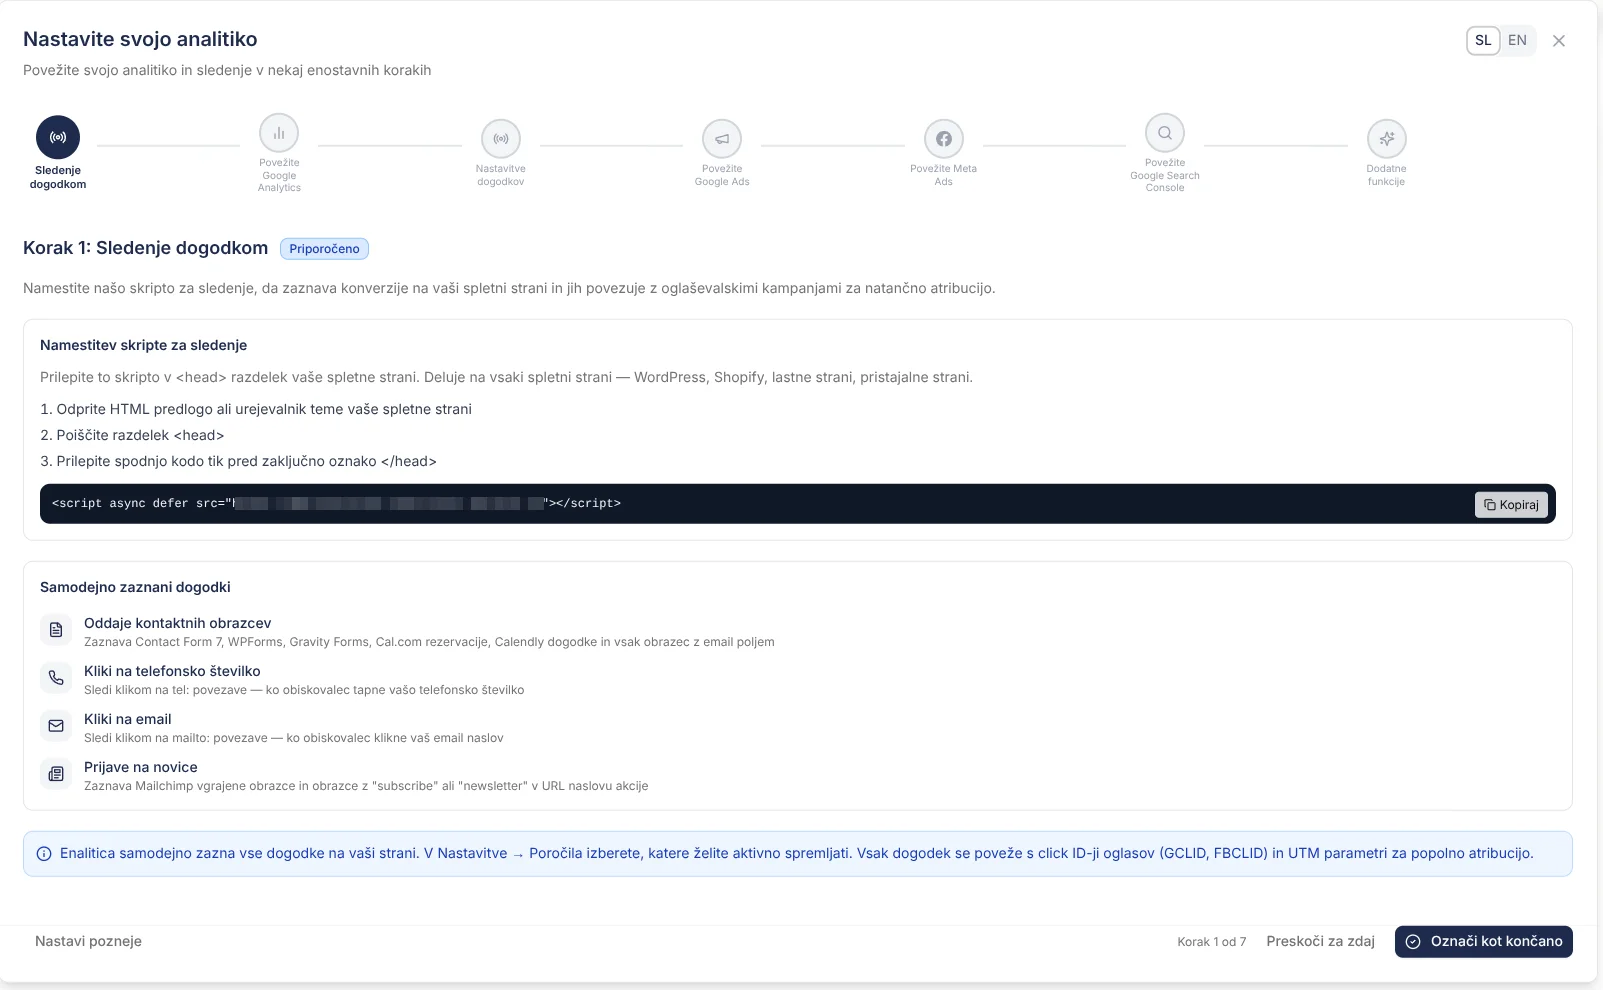Click the contact form document icon
The width and height of the screenshot is (1603, 990).
pyautogui.click(x=56, y=630)
